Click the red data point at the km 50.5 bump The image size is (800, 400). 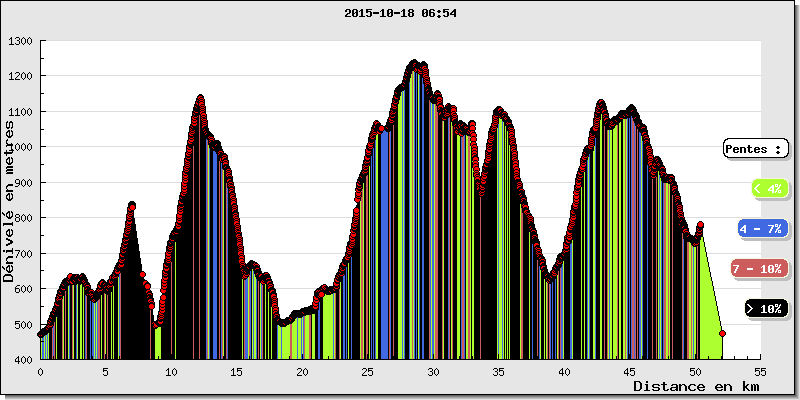click(701, 225)
